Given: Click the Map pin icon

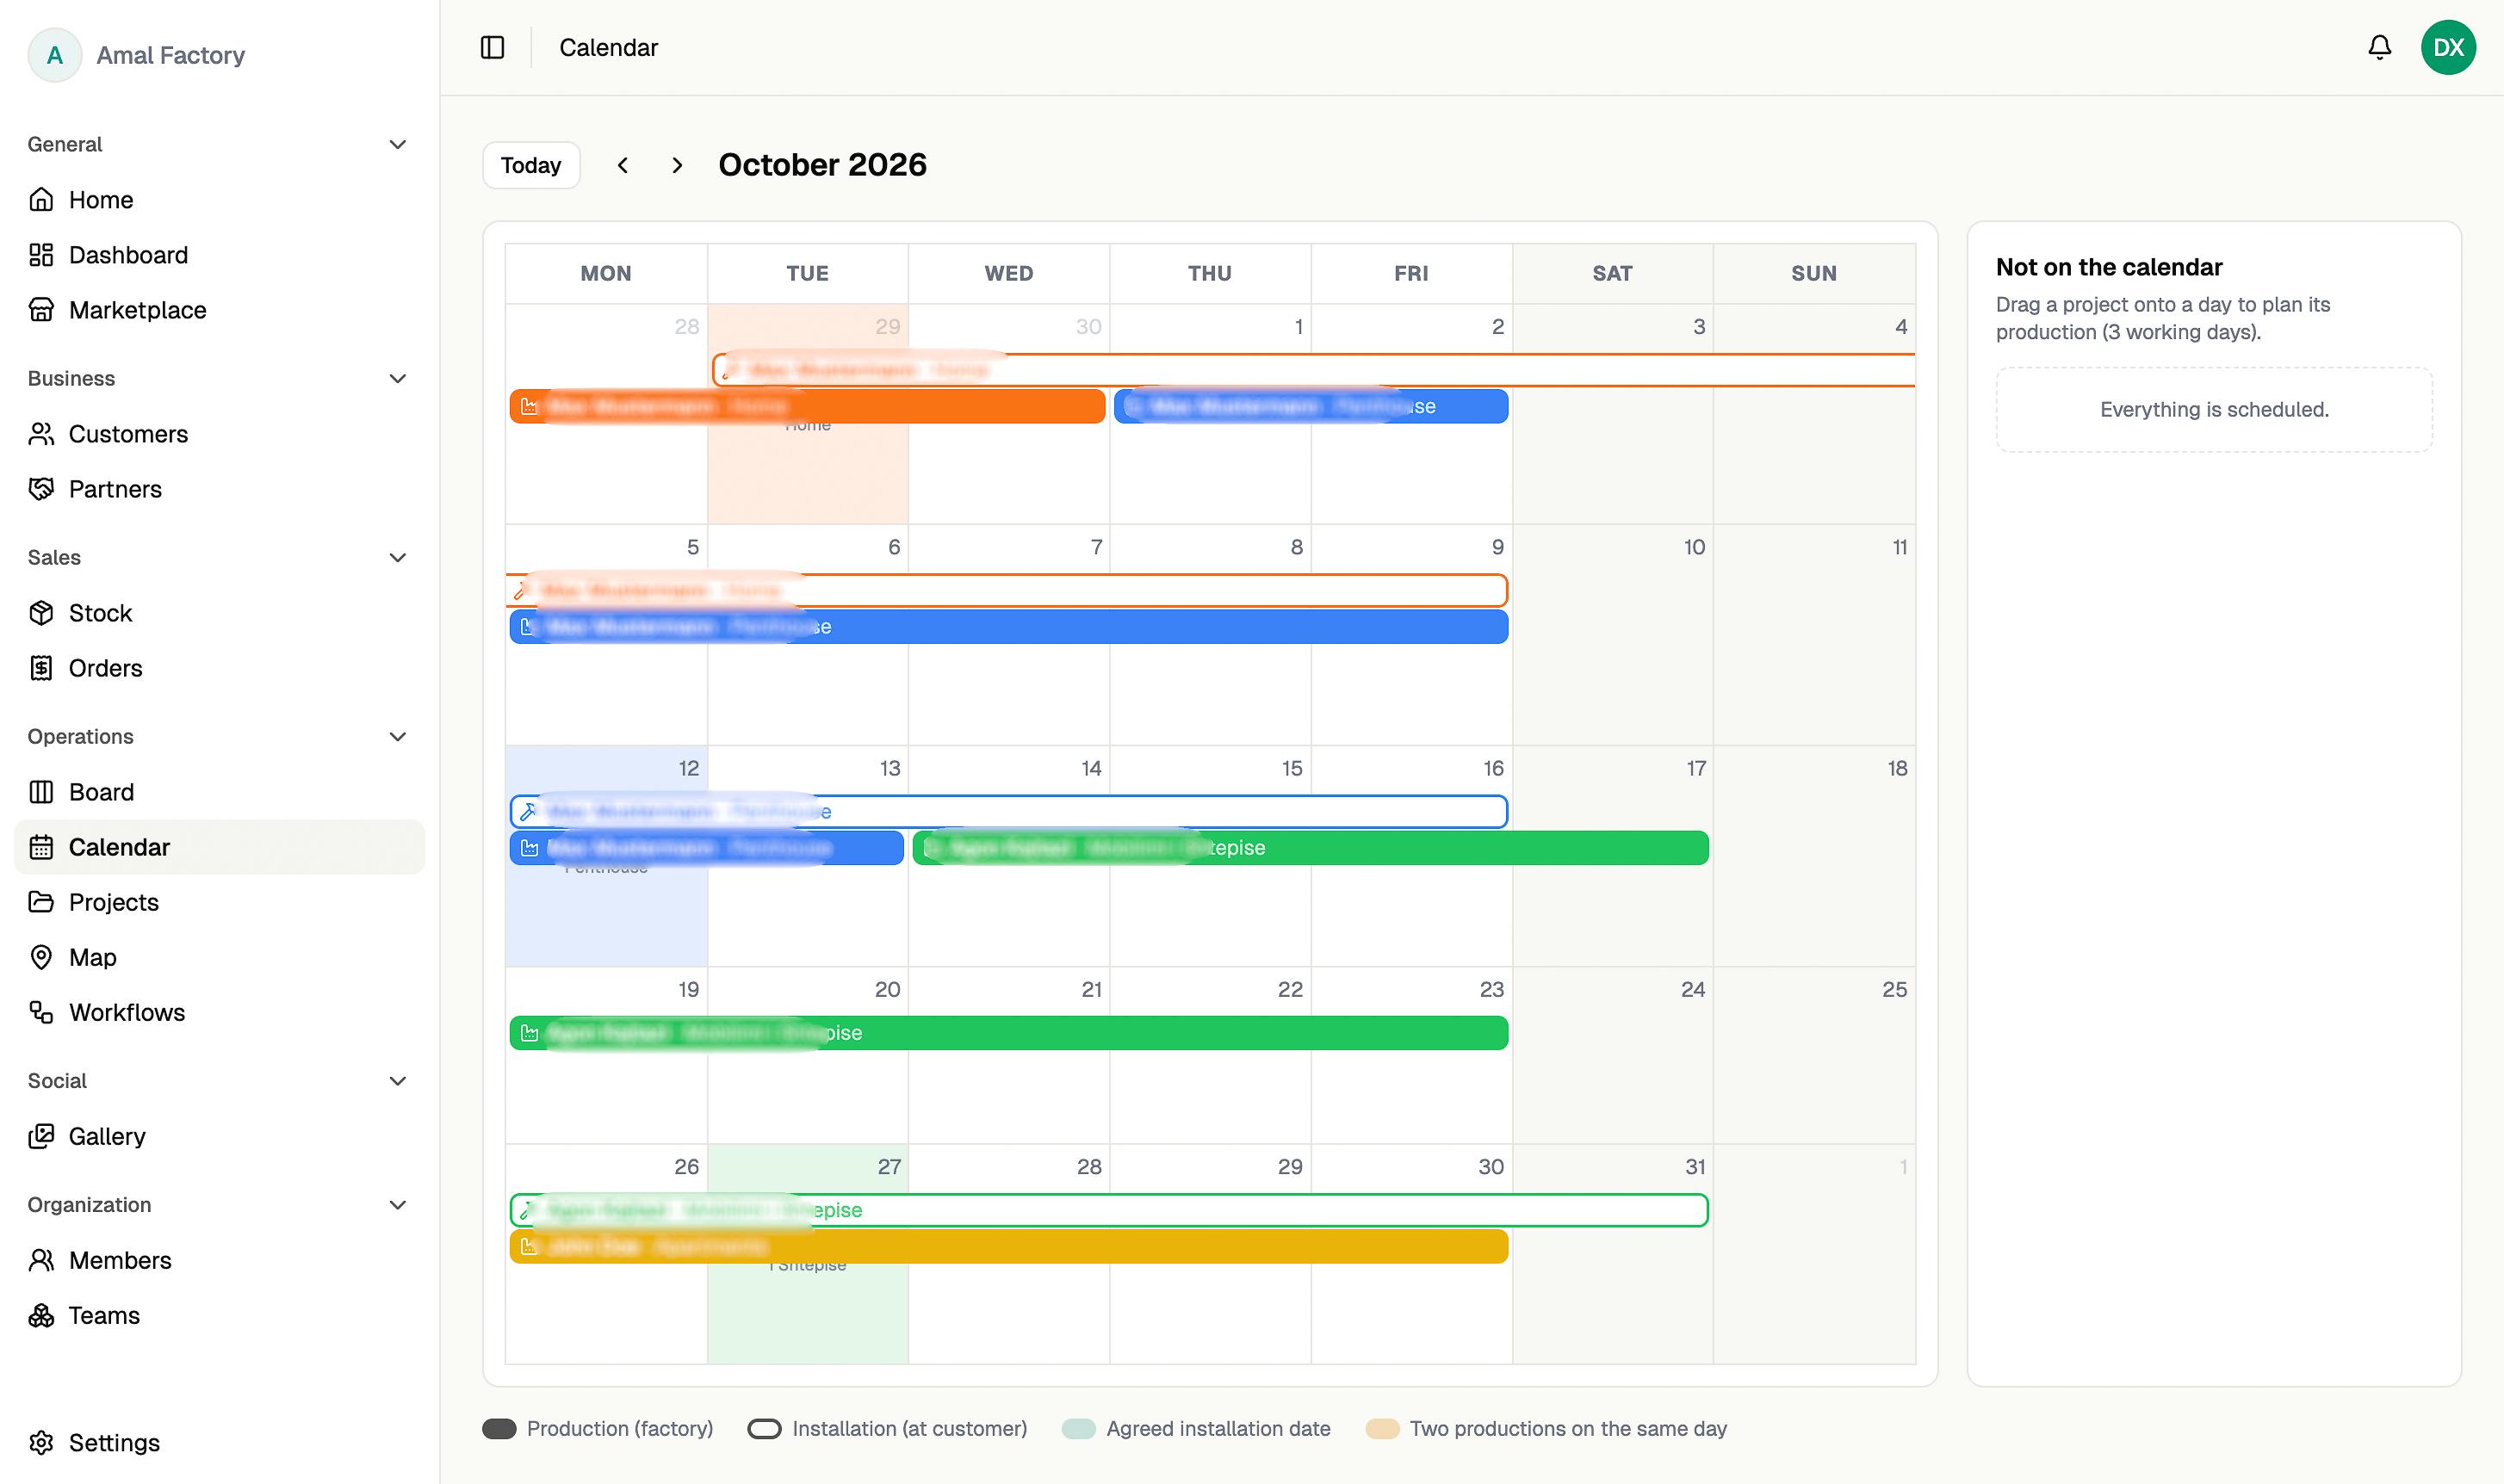Looking at the screenshot, I should [41, 957].
